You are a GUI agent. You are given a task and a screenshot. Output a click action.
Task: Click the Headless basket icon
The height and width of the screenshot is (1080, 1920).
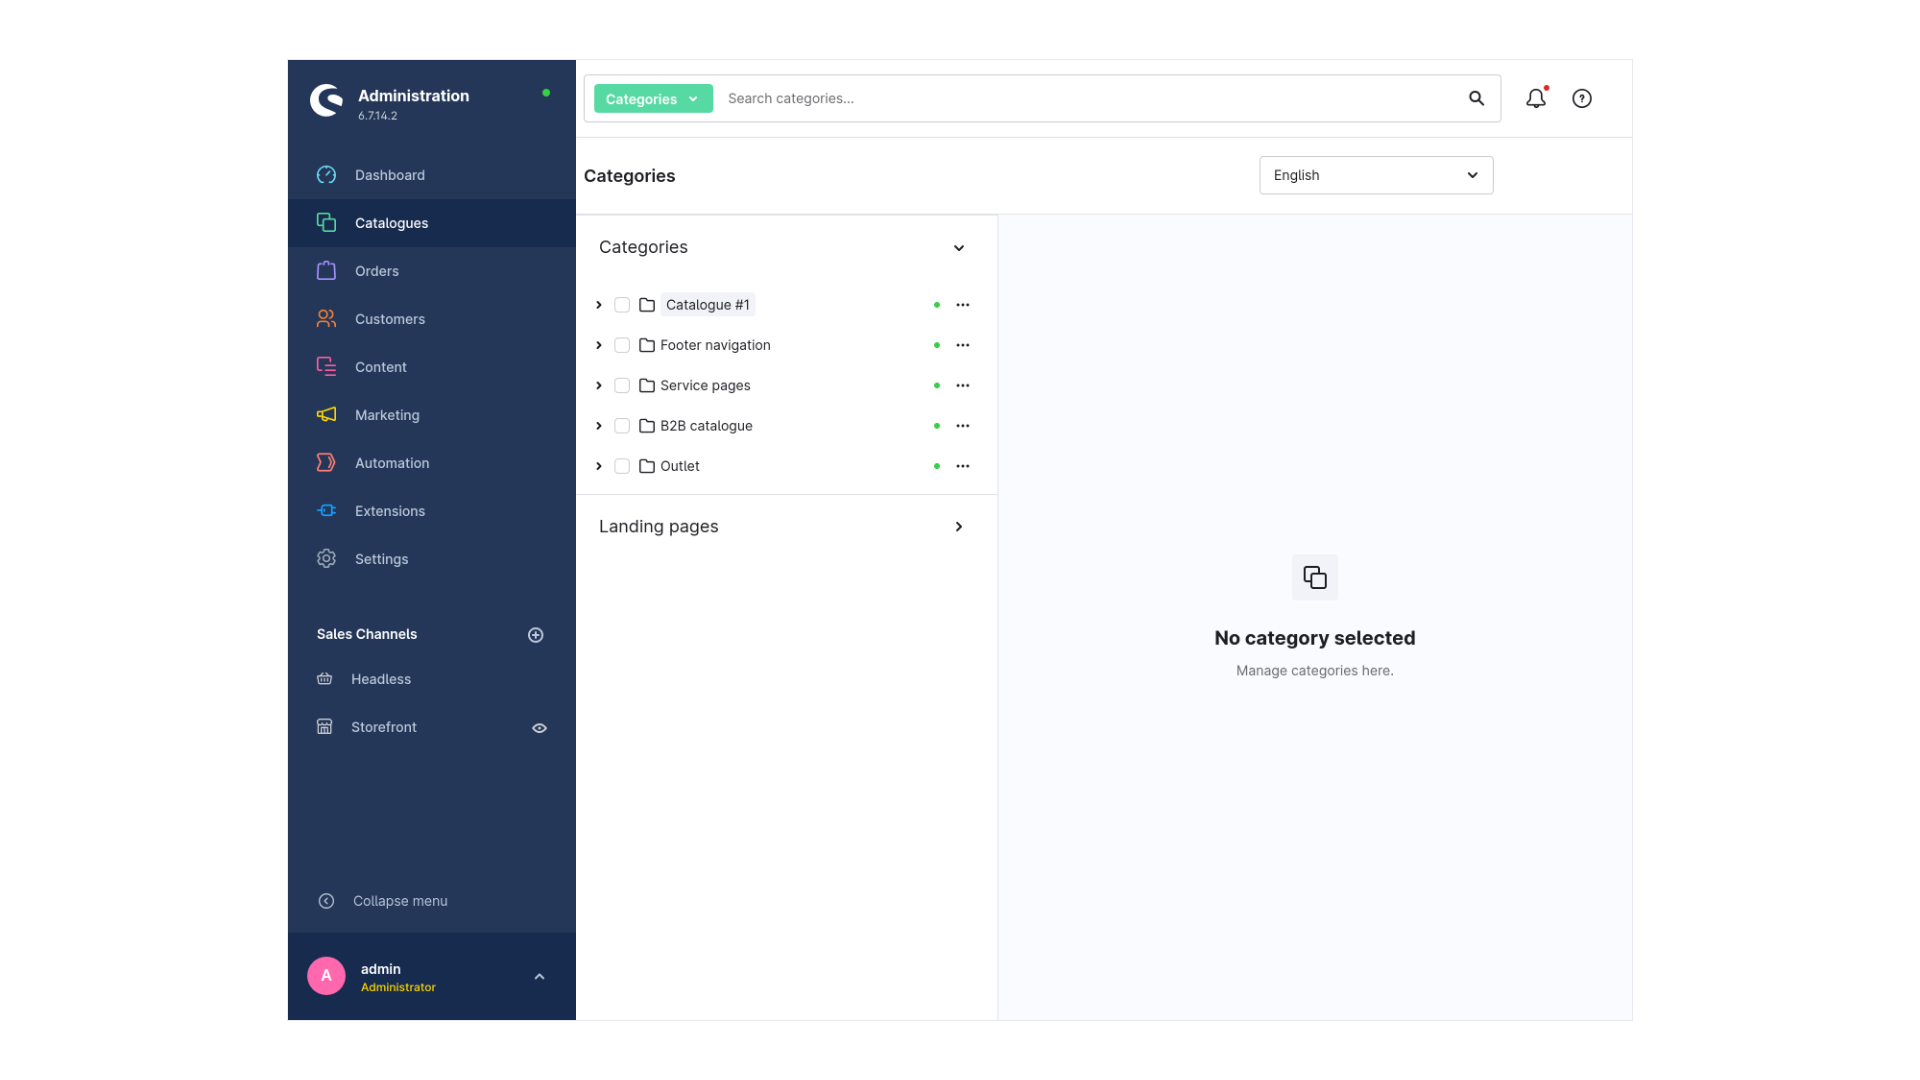pos(325,679)
